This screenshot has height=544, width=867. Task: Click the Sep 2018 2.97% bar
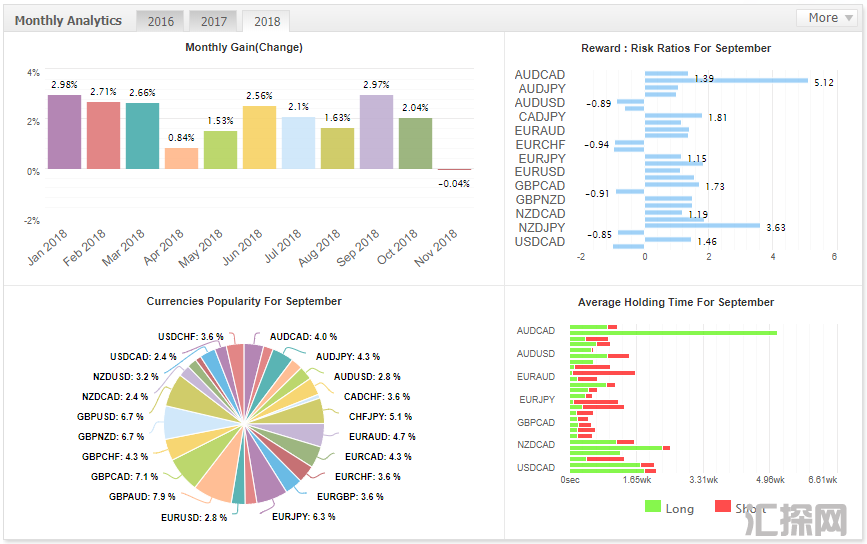(x=377, y=132)
